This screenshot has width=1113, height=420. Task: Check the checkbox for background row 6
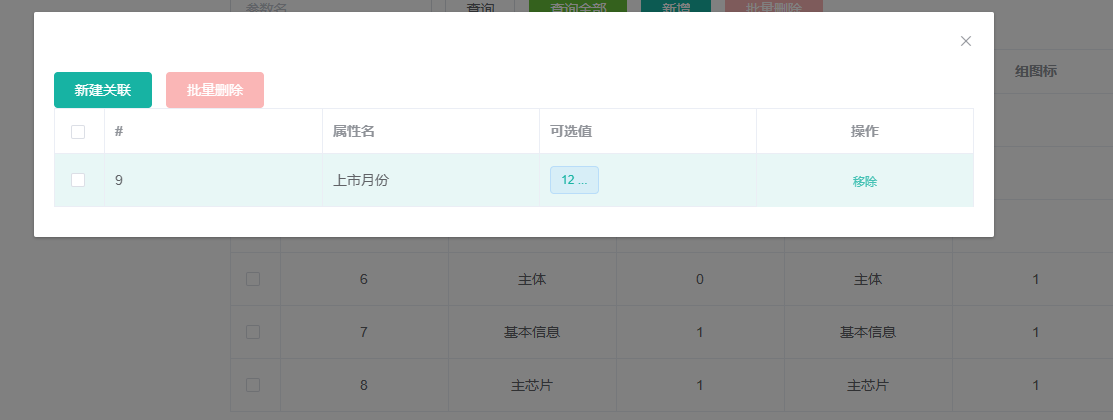tap(253, 280)
